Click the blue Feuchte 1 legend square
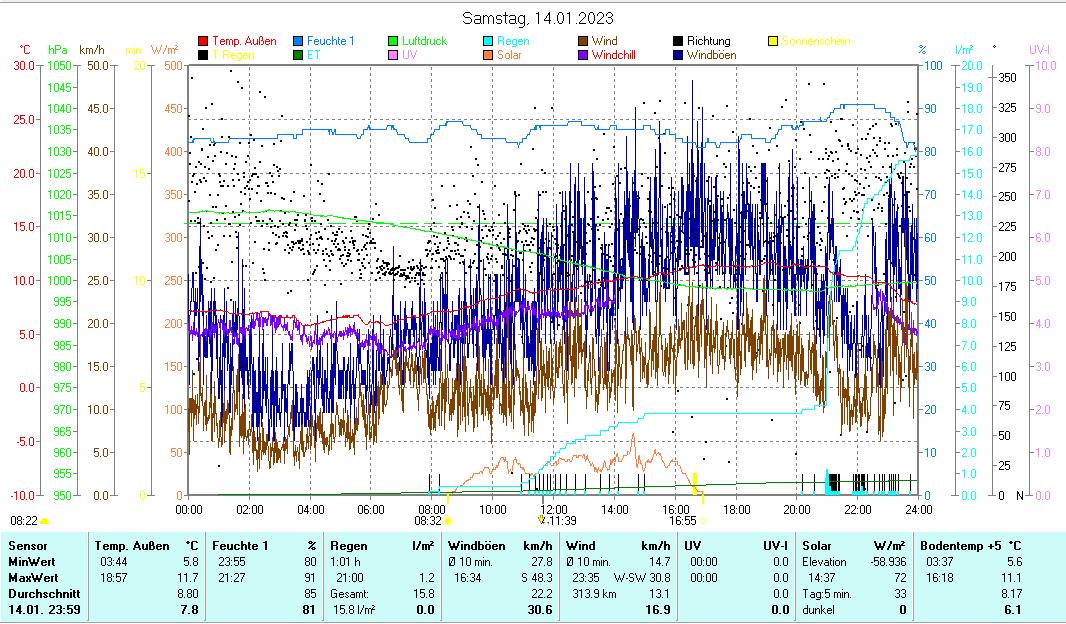The height and width of the screenshot is (624, 1066). pyautogui.click(x=298, y=41)
